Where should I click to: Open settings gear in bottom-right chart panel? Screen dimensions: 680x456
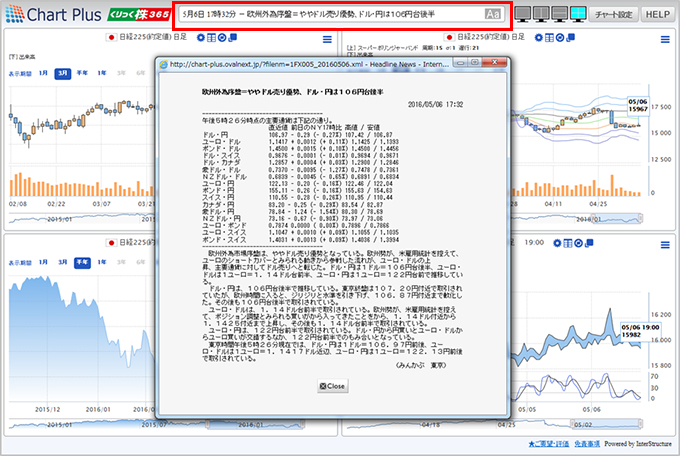click(557, 243)
